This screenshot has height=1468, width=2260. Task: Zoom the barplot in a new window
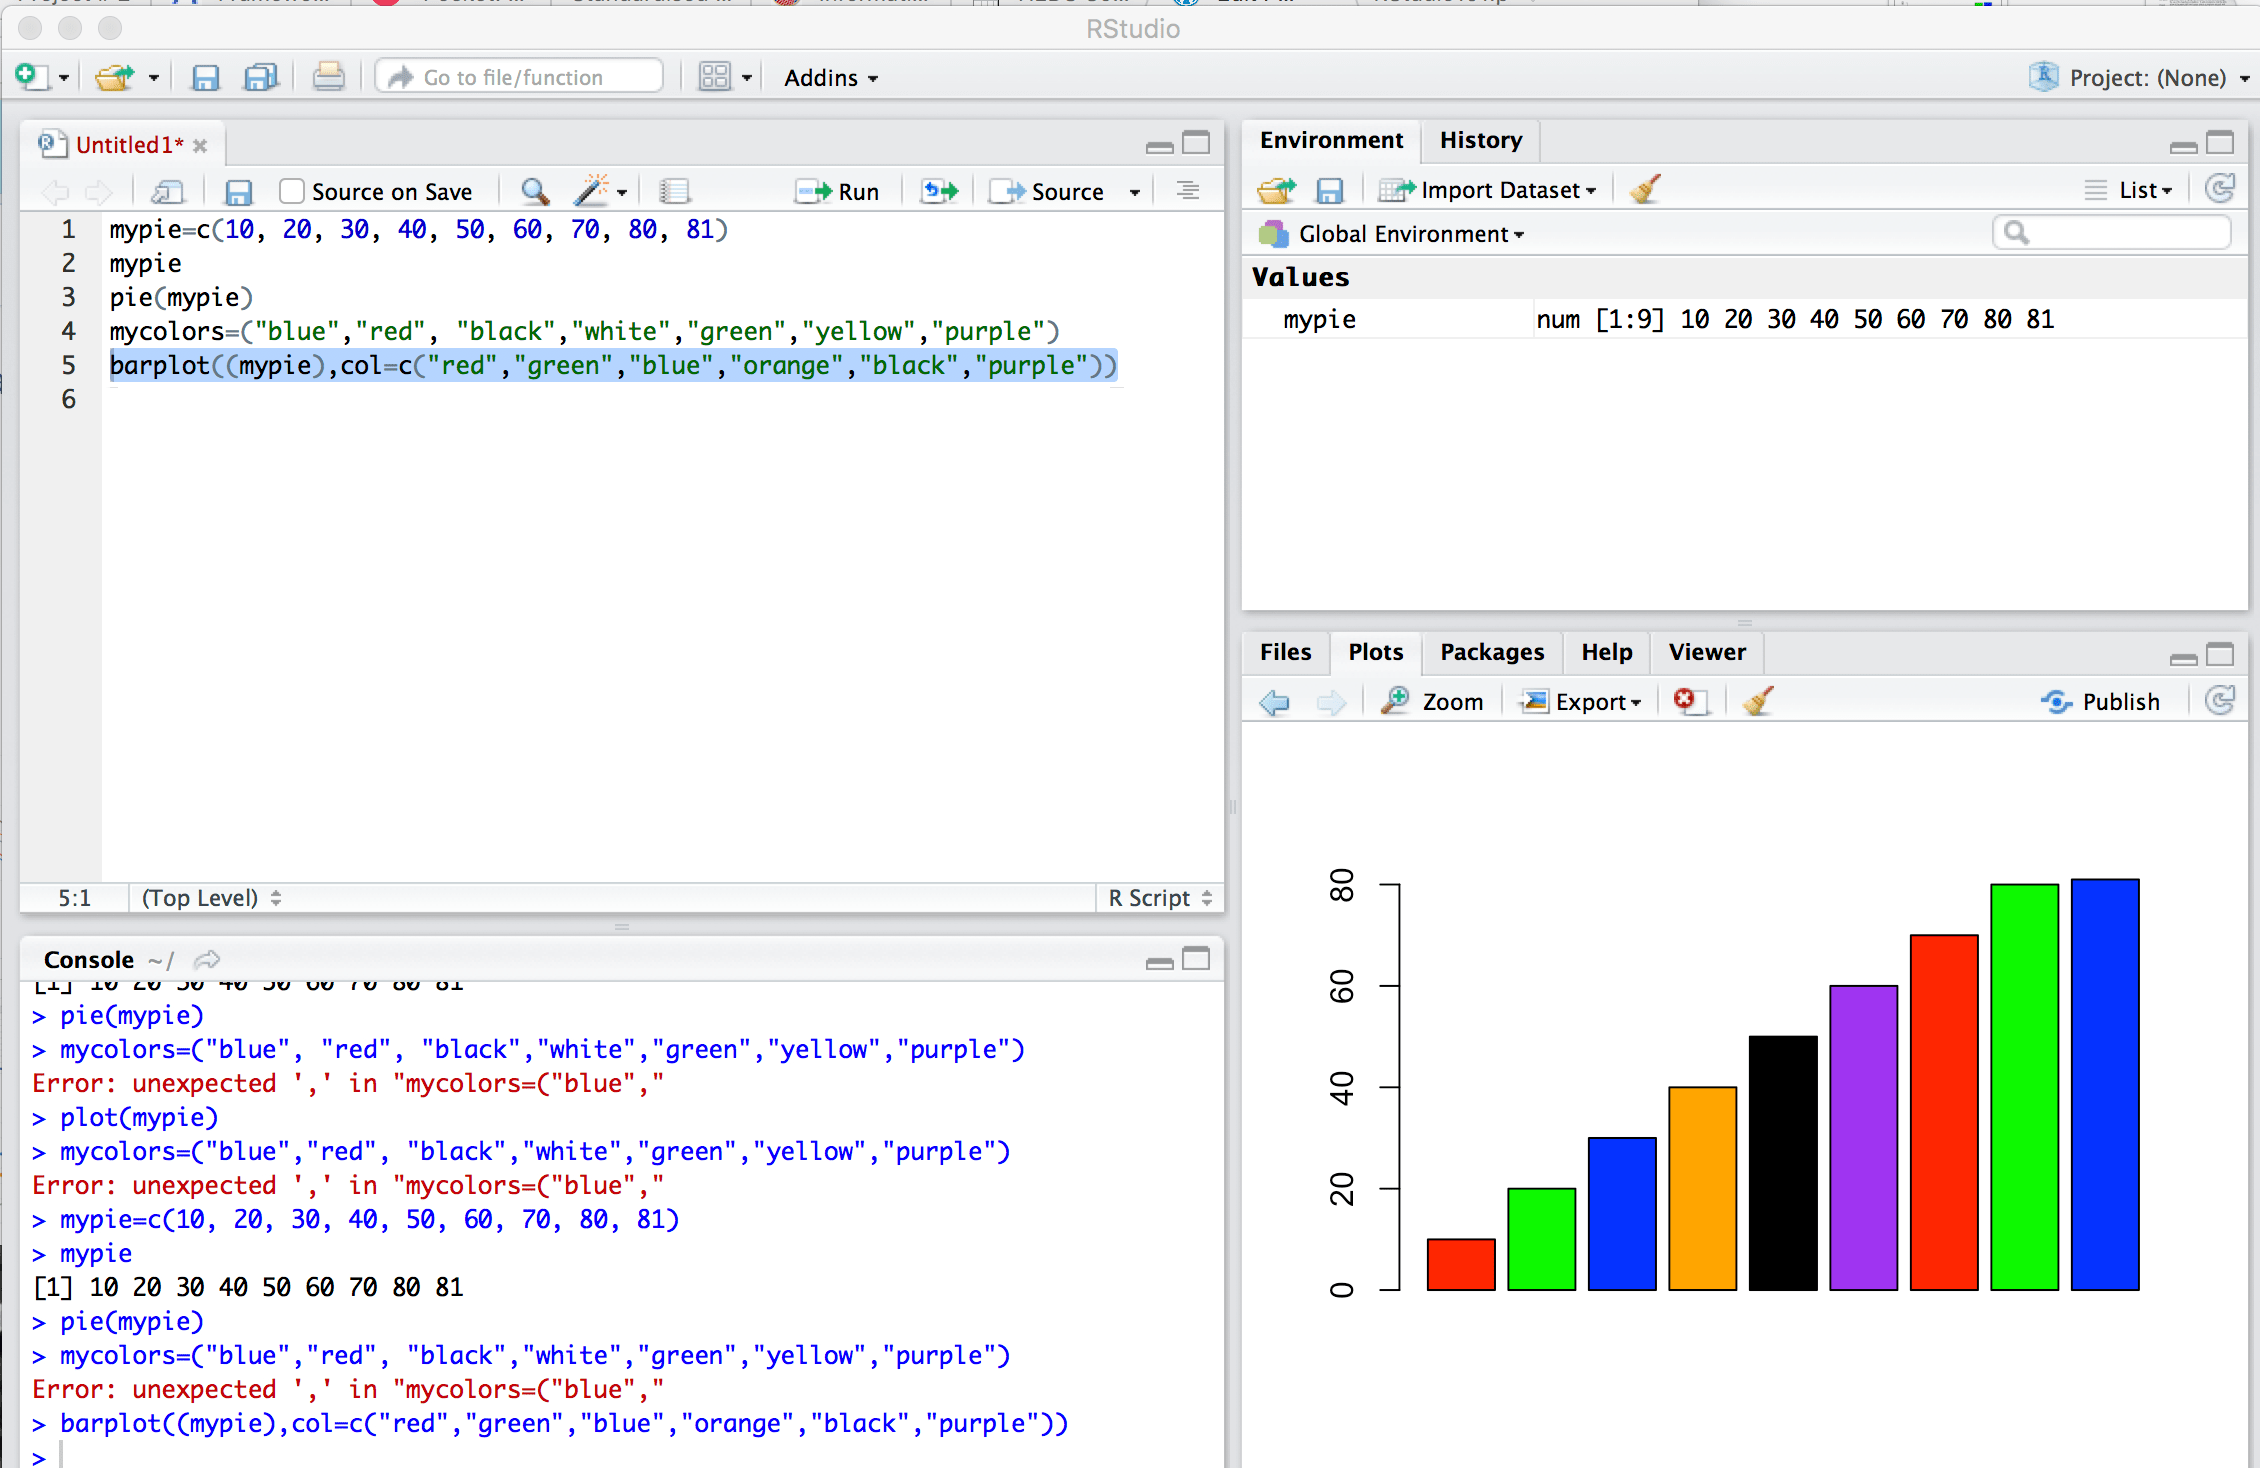[x=1432, y=701]
